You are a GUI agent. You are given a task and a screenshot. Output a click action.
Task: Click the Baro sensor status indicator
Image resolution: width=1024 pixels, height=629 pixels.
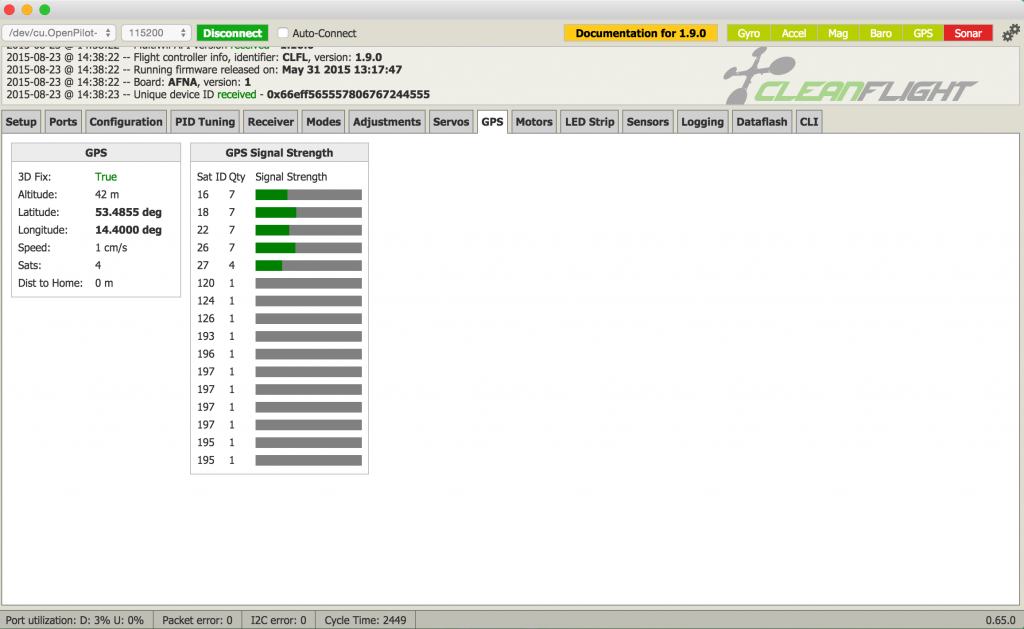880,33
